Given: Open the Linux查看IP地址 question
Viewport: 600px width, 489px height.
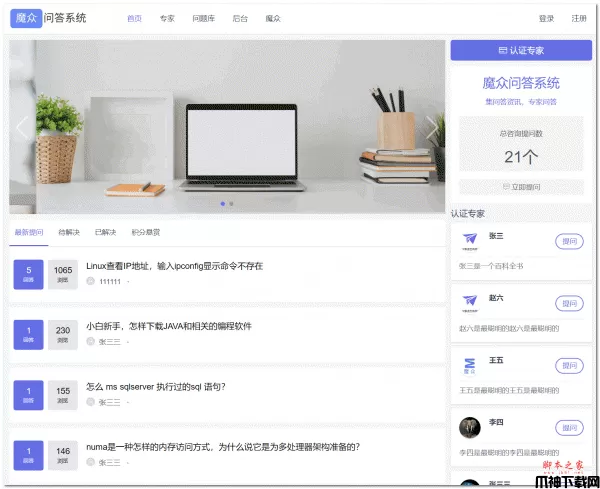Looking at the screenshot, I should [x=174, y=266].
